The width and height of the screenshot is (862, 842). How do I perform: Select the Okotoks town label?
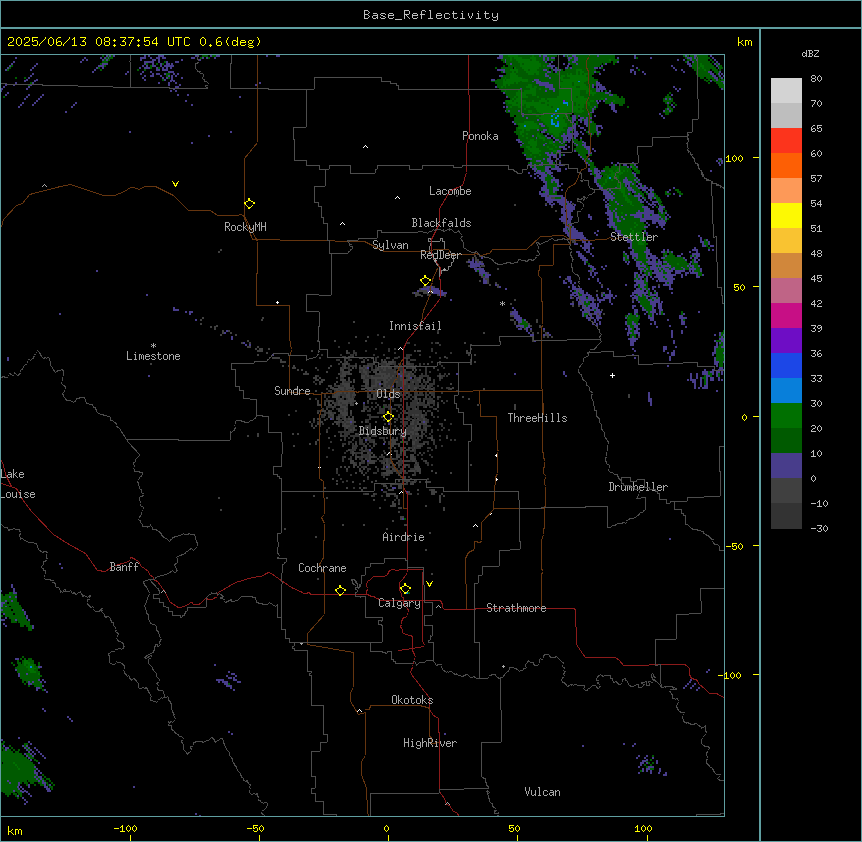[412, 700]
